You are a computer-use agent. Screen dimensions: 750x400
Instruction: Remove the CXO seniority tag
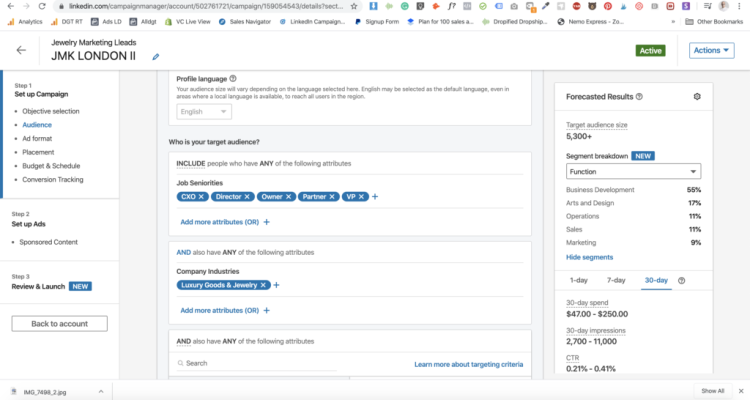(201, 197)
